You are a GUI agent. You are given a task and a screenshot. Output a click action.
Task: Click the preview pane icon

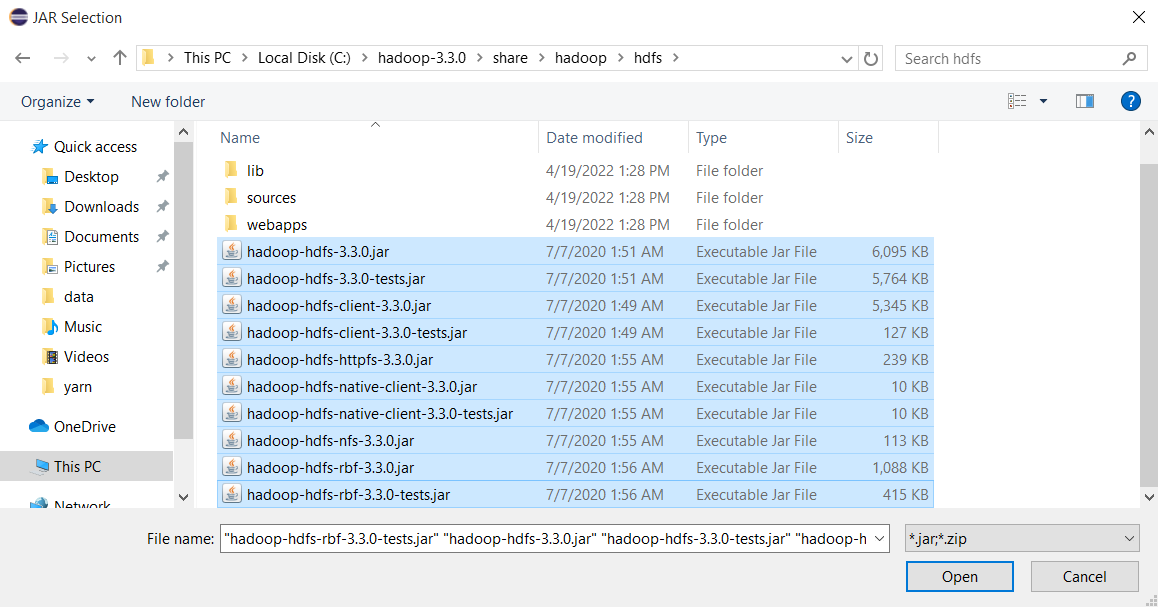[1084, 101]
